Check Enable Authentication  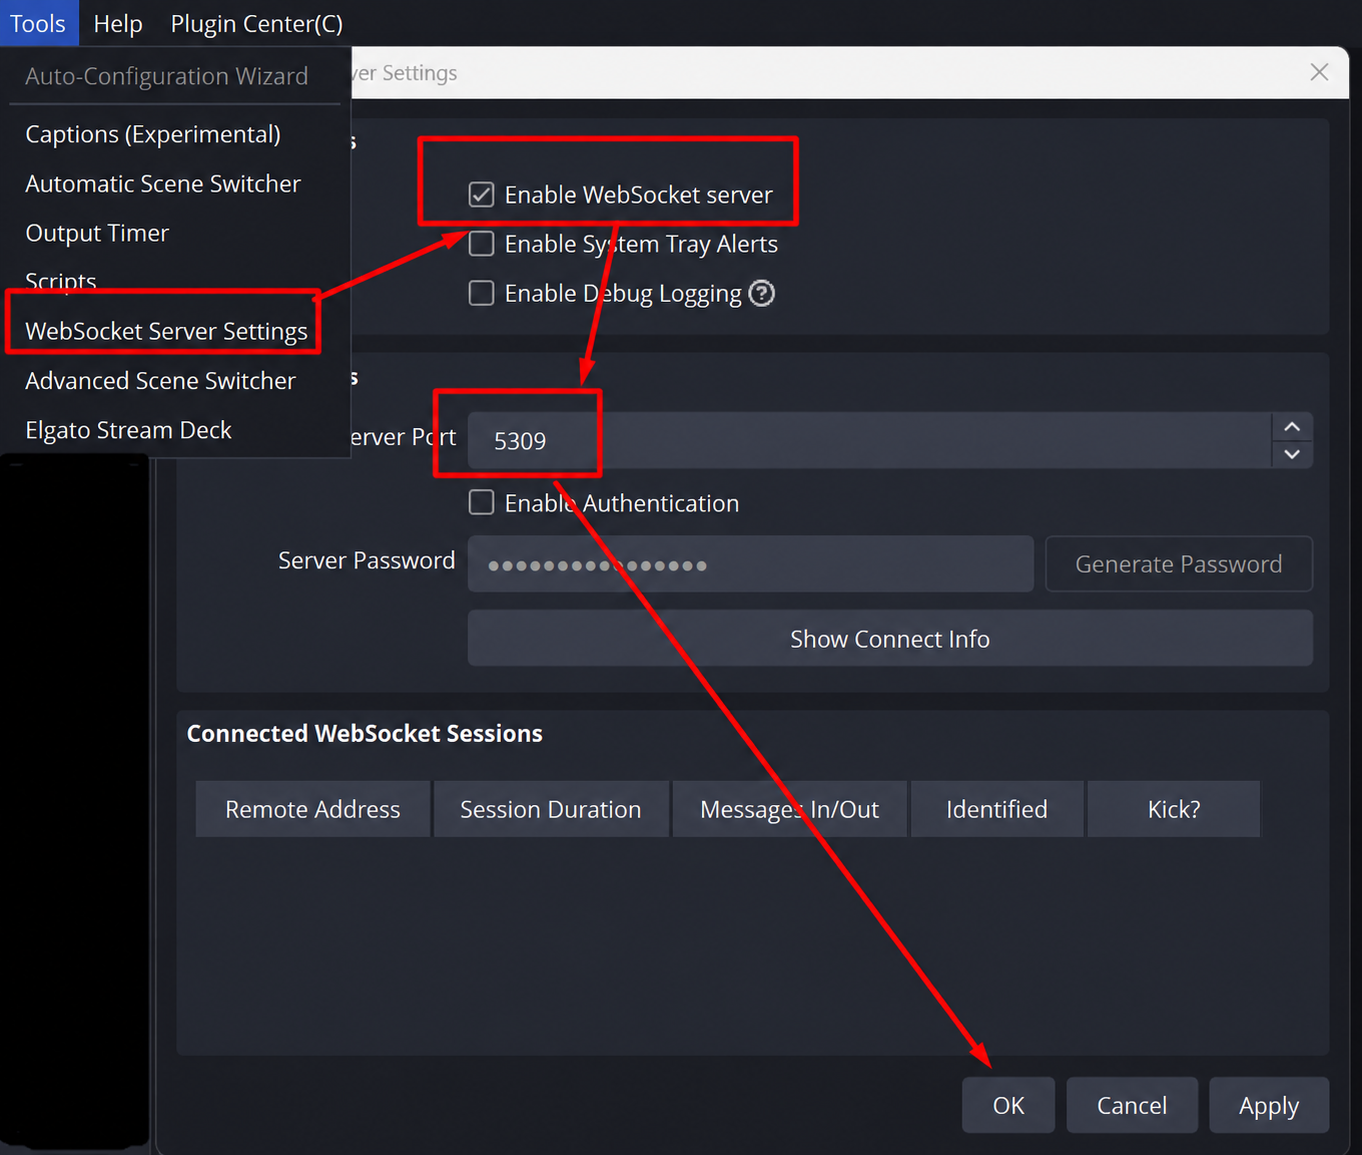481,502
